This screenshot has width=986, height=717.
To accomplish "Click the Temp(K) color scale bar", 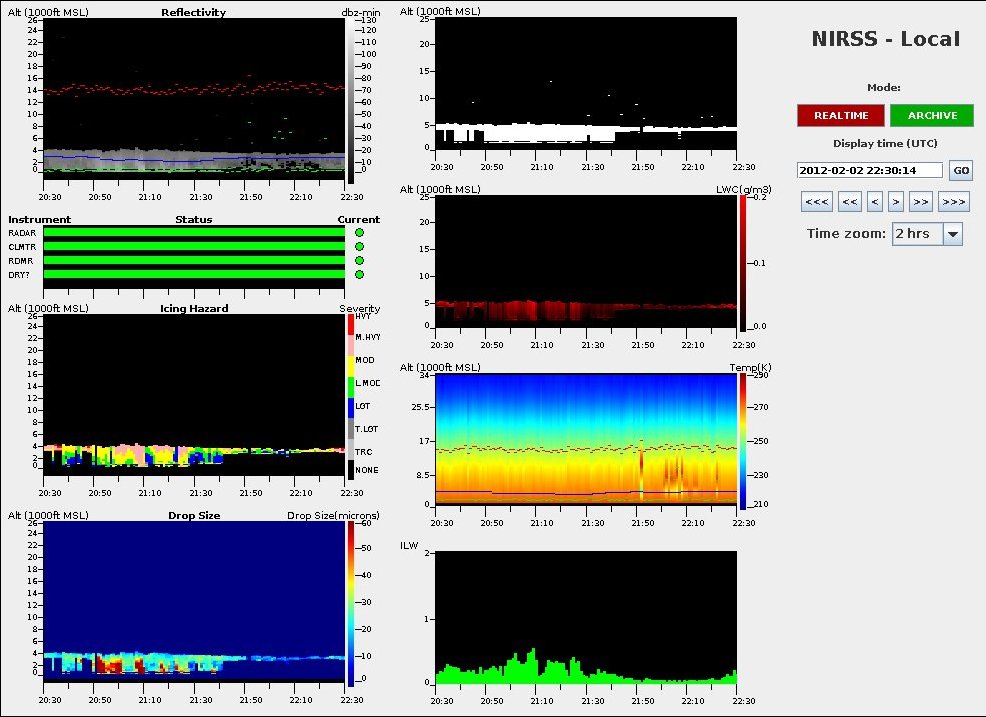I will (x=741, y=441).
